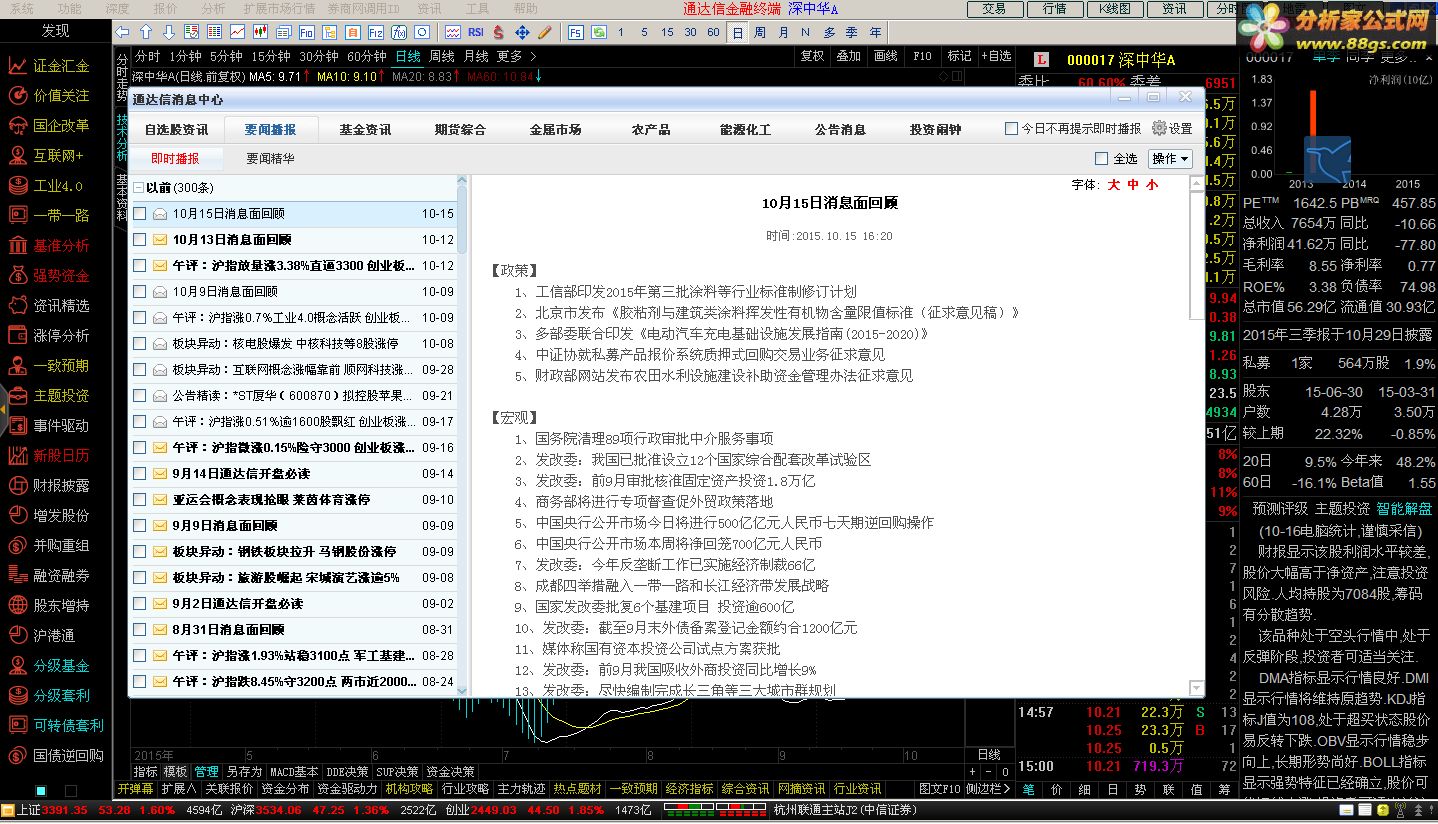Open the 智能解盘 link
The width and height of the screenshot is (1438, 824).
point(1404,509)
